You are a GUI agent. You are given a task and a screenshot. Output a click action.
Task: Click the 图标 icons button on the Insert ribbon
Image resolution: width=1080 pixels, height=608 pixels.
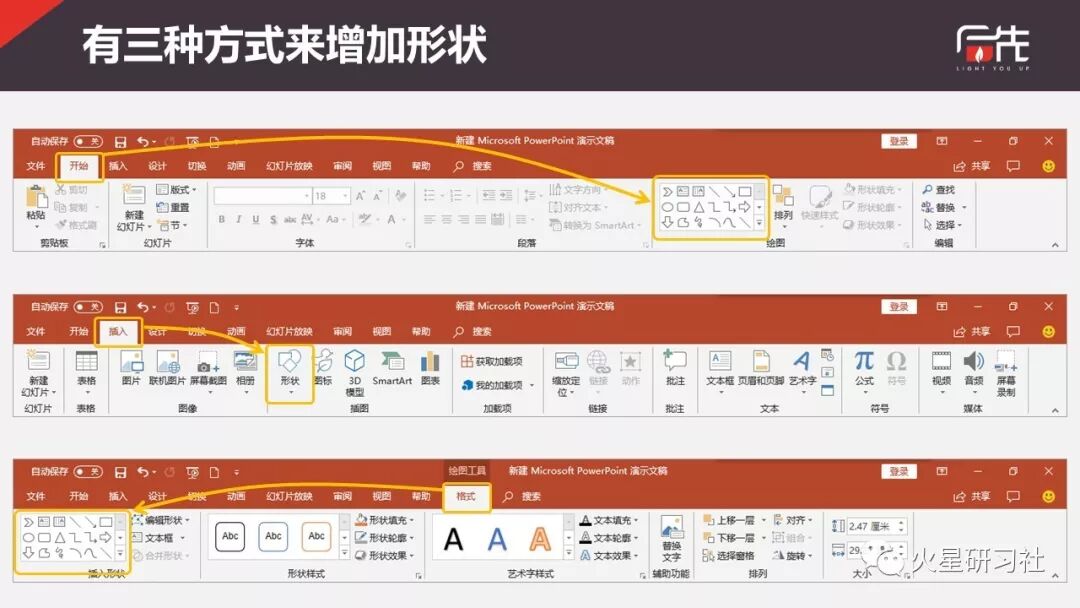tap(323, 367)
